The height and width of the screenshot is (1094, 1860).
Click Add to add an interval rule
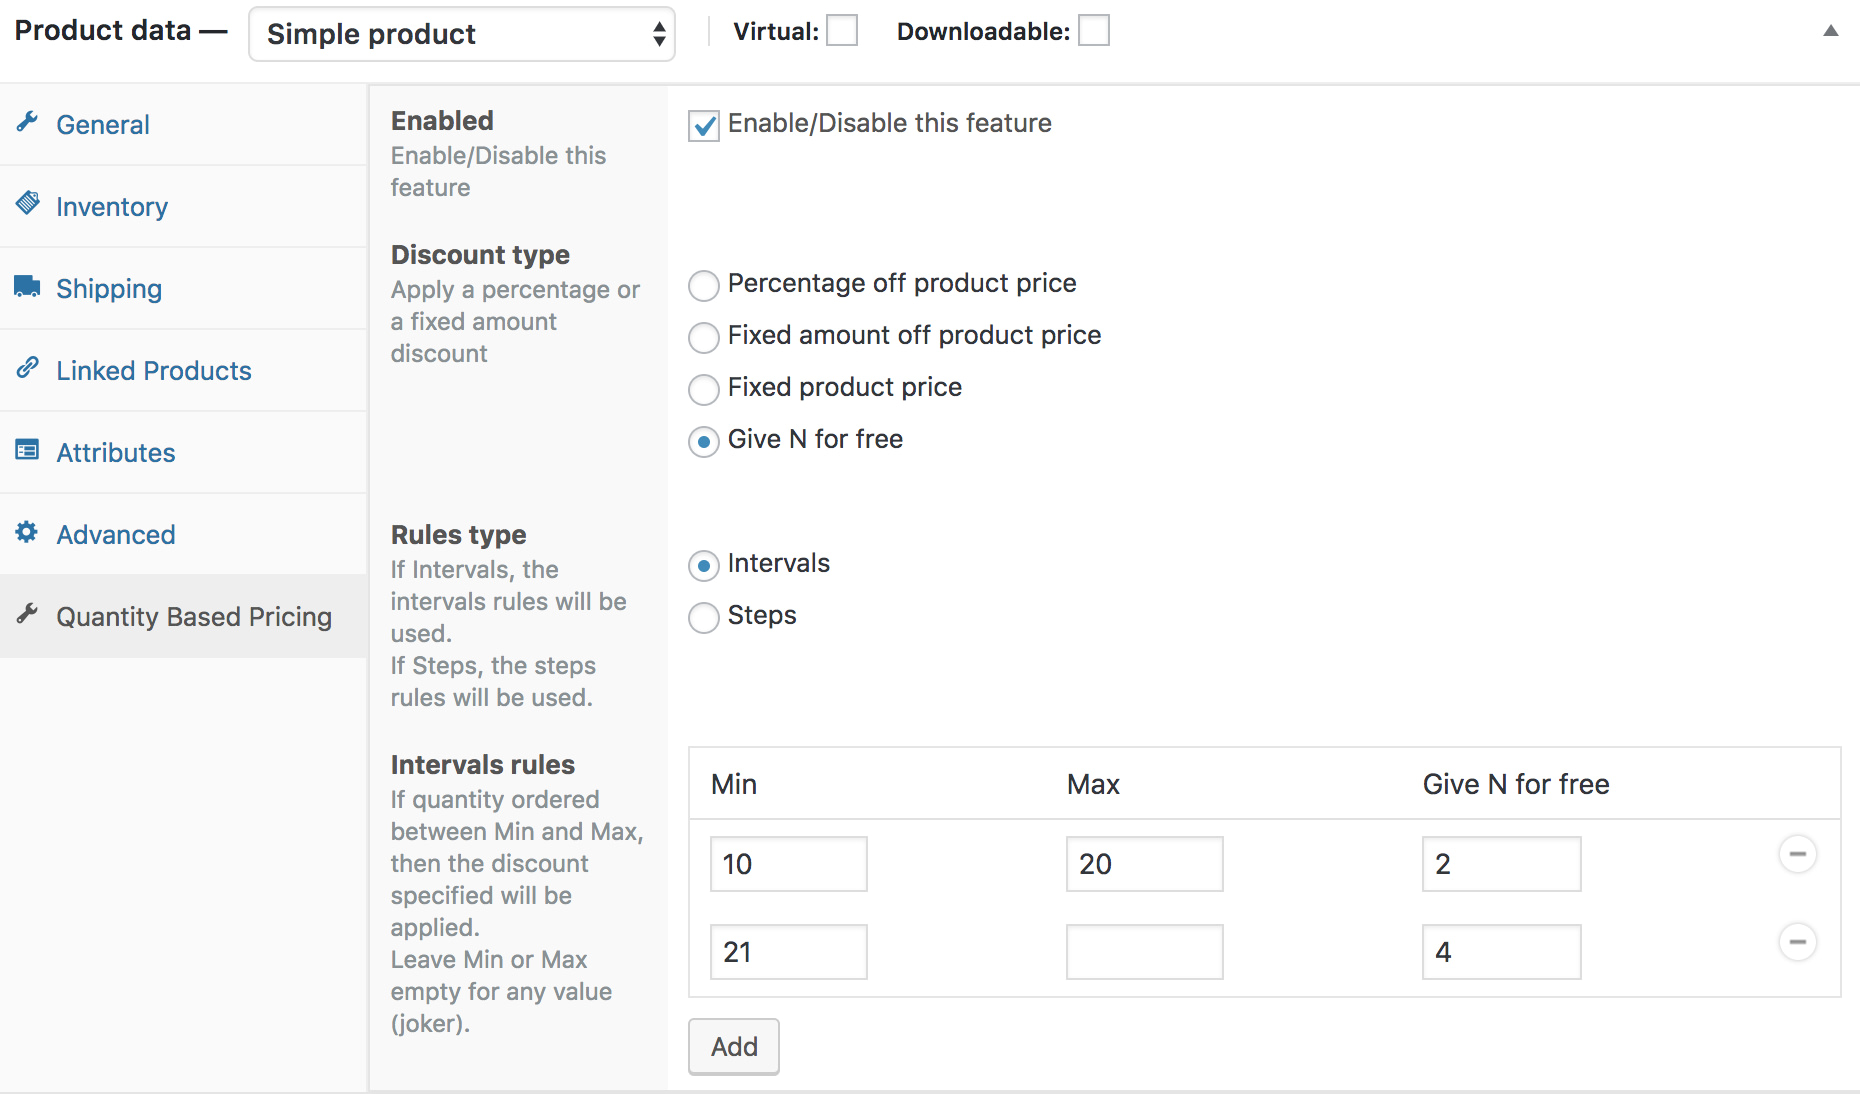point(734,1046)
